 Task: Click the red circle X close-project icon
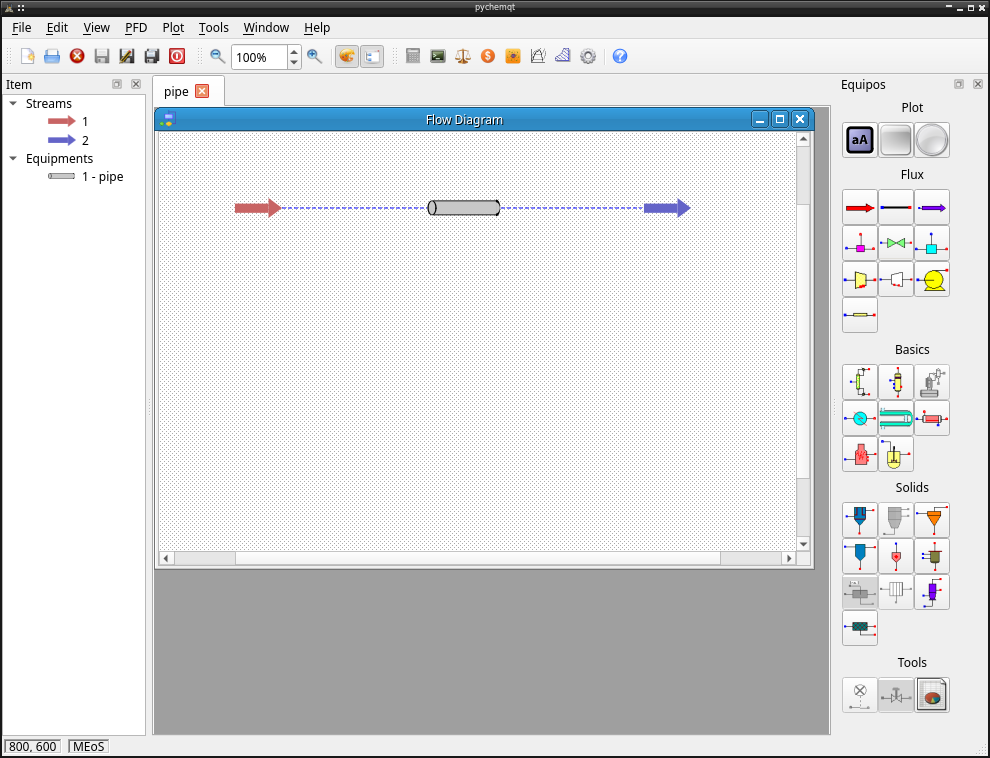tap(77, 56)
